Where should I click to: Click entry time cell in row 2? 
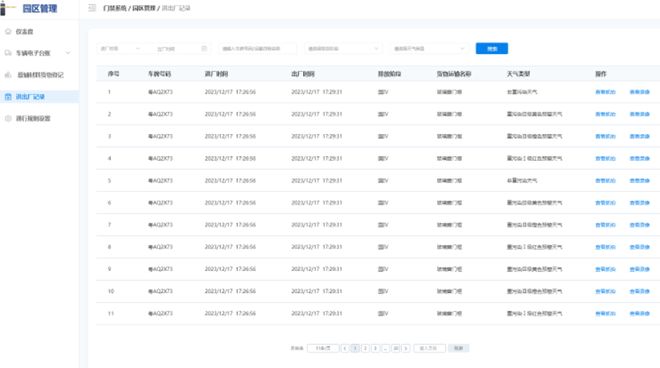click(x=230, y=114)
